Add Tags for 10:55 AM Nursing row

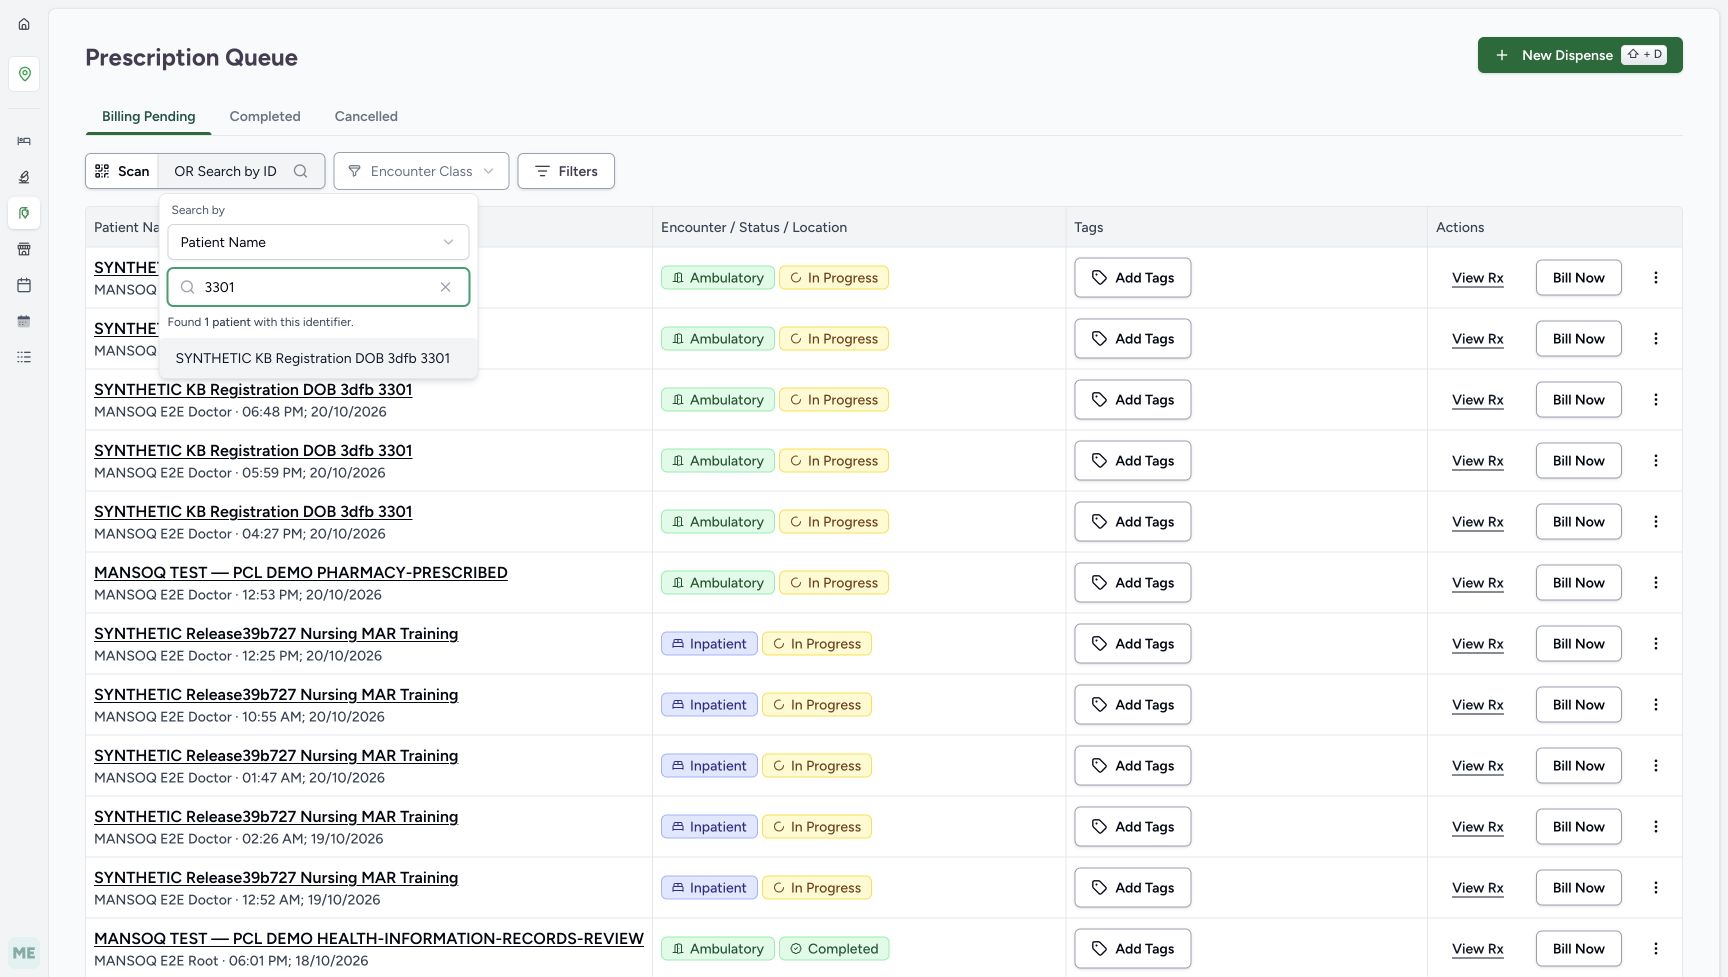click(x=1133, y=705)
